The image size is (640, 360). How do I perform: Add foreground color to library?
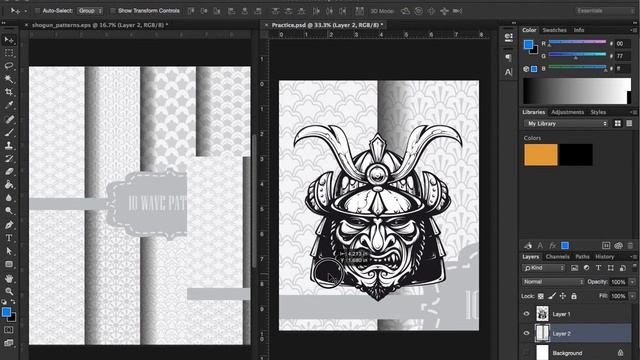click(x=565, y=245)
